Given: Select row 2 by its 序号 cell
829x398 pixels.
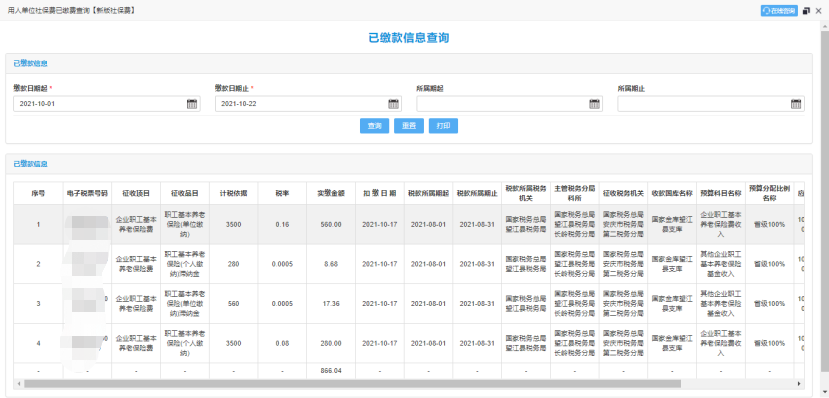Looking at the screenshot, I should pyautogui.click(x=38, y=264).
